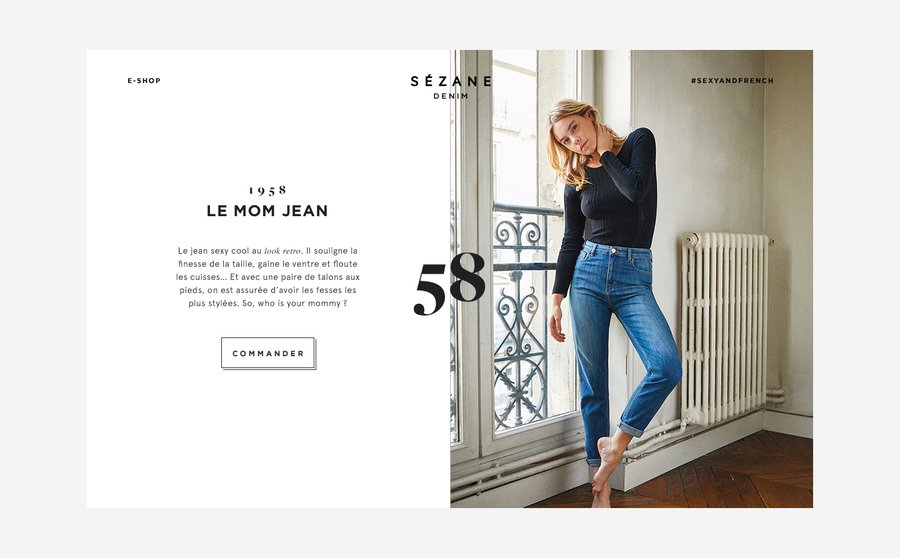Viewport: 900px width, 558px height.
Task: Click the wrought-iron balcony railing
Action: pos(521,316)
